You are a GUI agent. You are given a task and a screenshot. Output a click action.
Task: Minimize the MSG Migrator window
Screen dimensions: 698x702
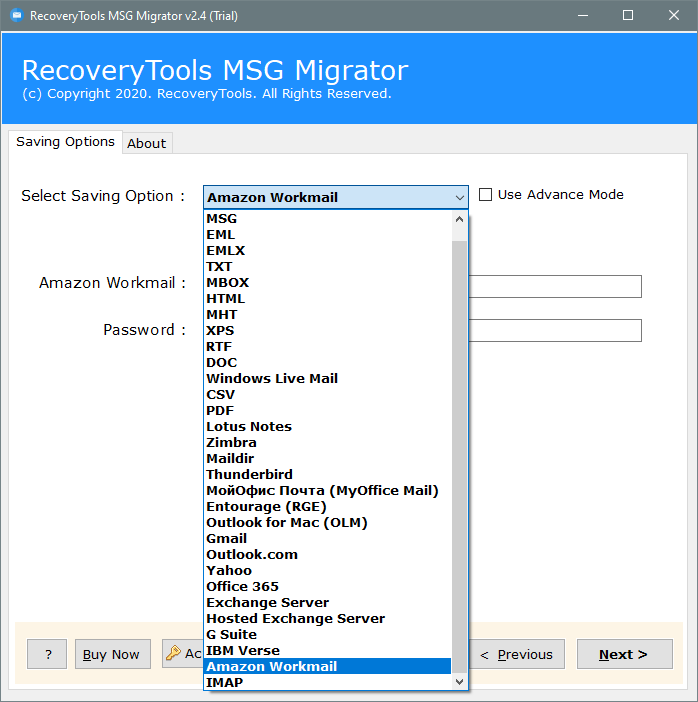582,15
